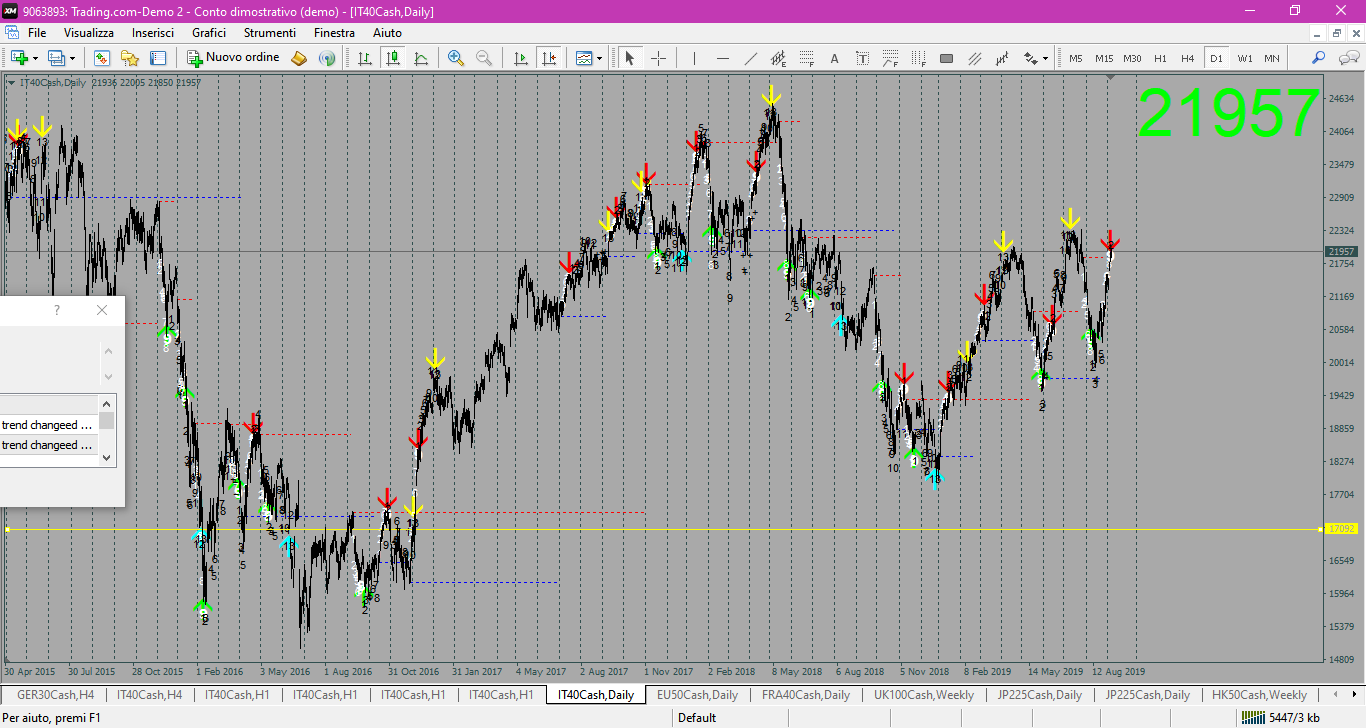
Task: Select the equidistant channel tool
Action: click(x=778, y=58)
